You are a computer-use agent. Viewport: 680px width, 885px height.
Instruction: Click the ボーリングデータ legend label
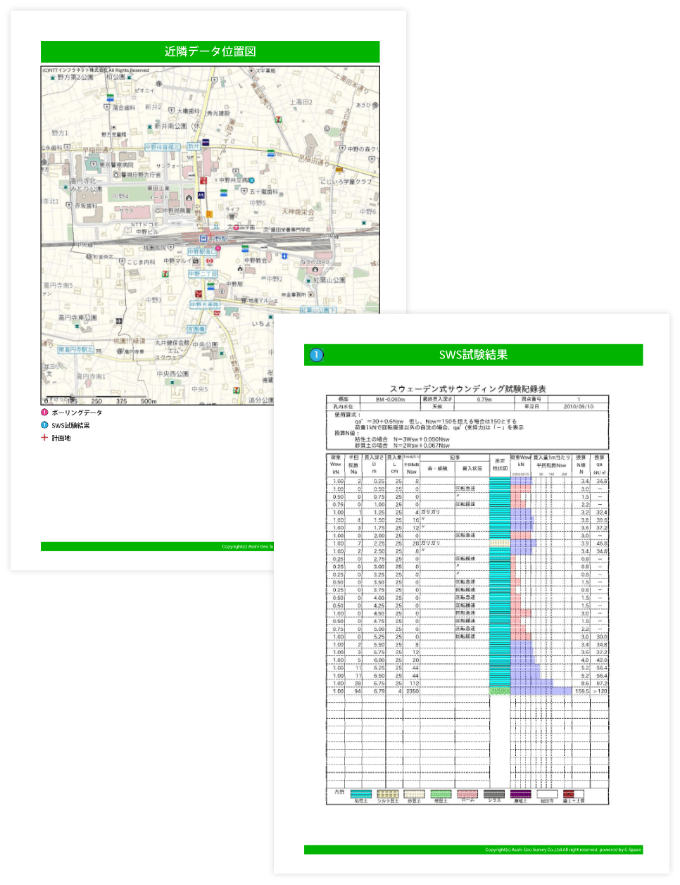click(x=77, y=413)
